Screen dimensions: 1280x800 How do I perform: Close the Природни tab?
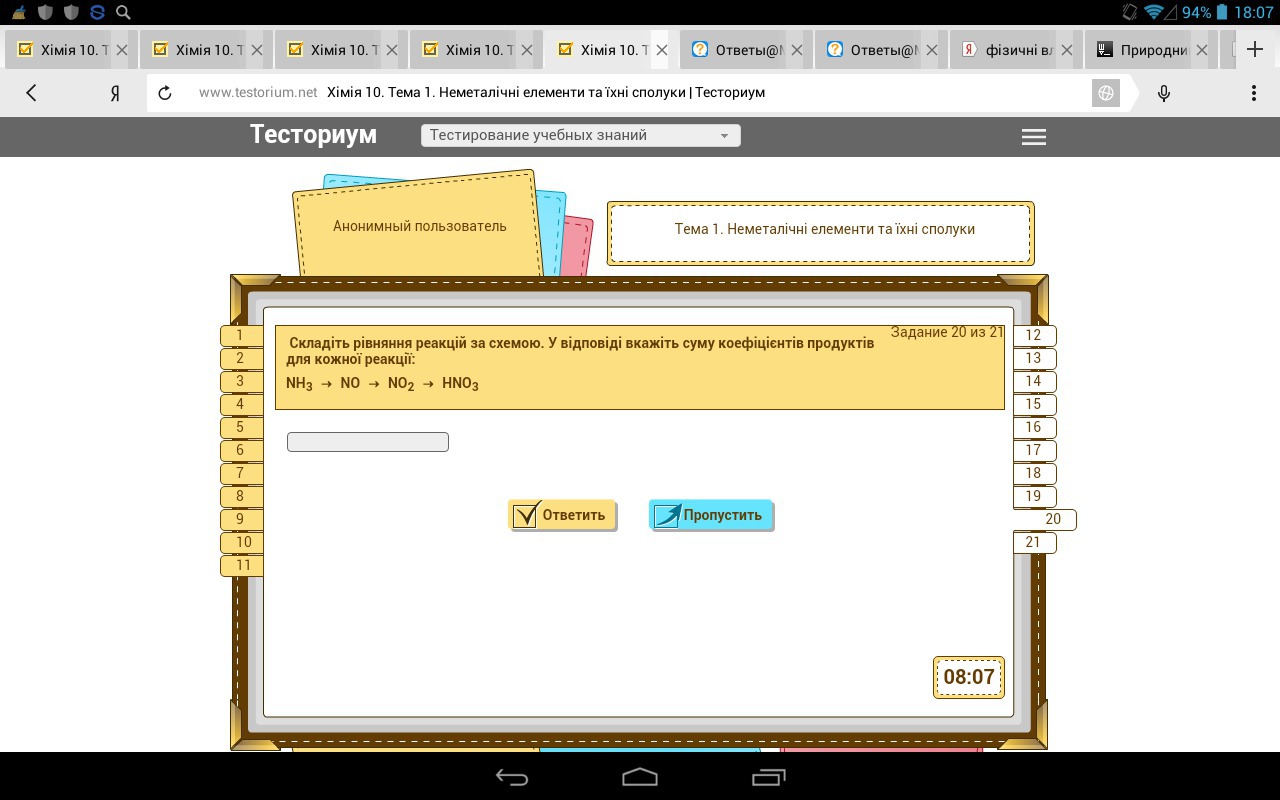[x=1201, y=50]
